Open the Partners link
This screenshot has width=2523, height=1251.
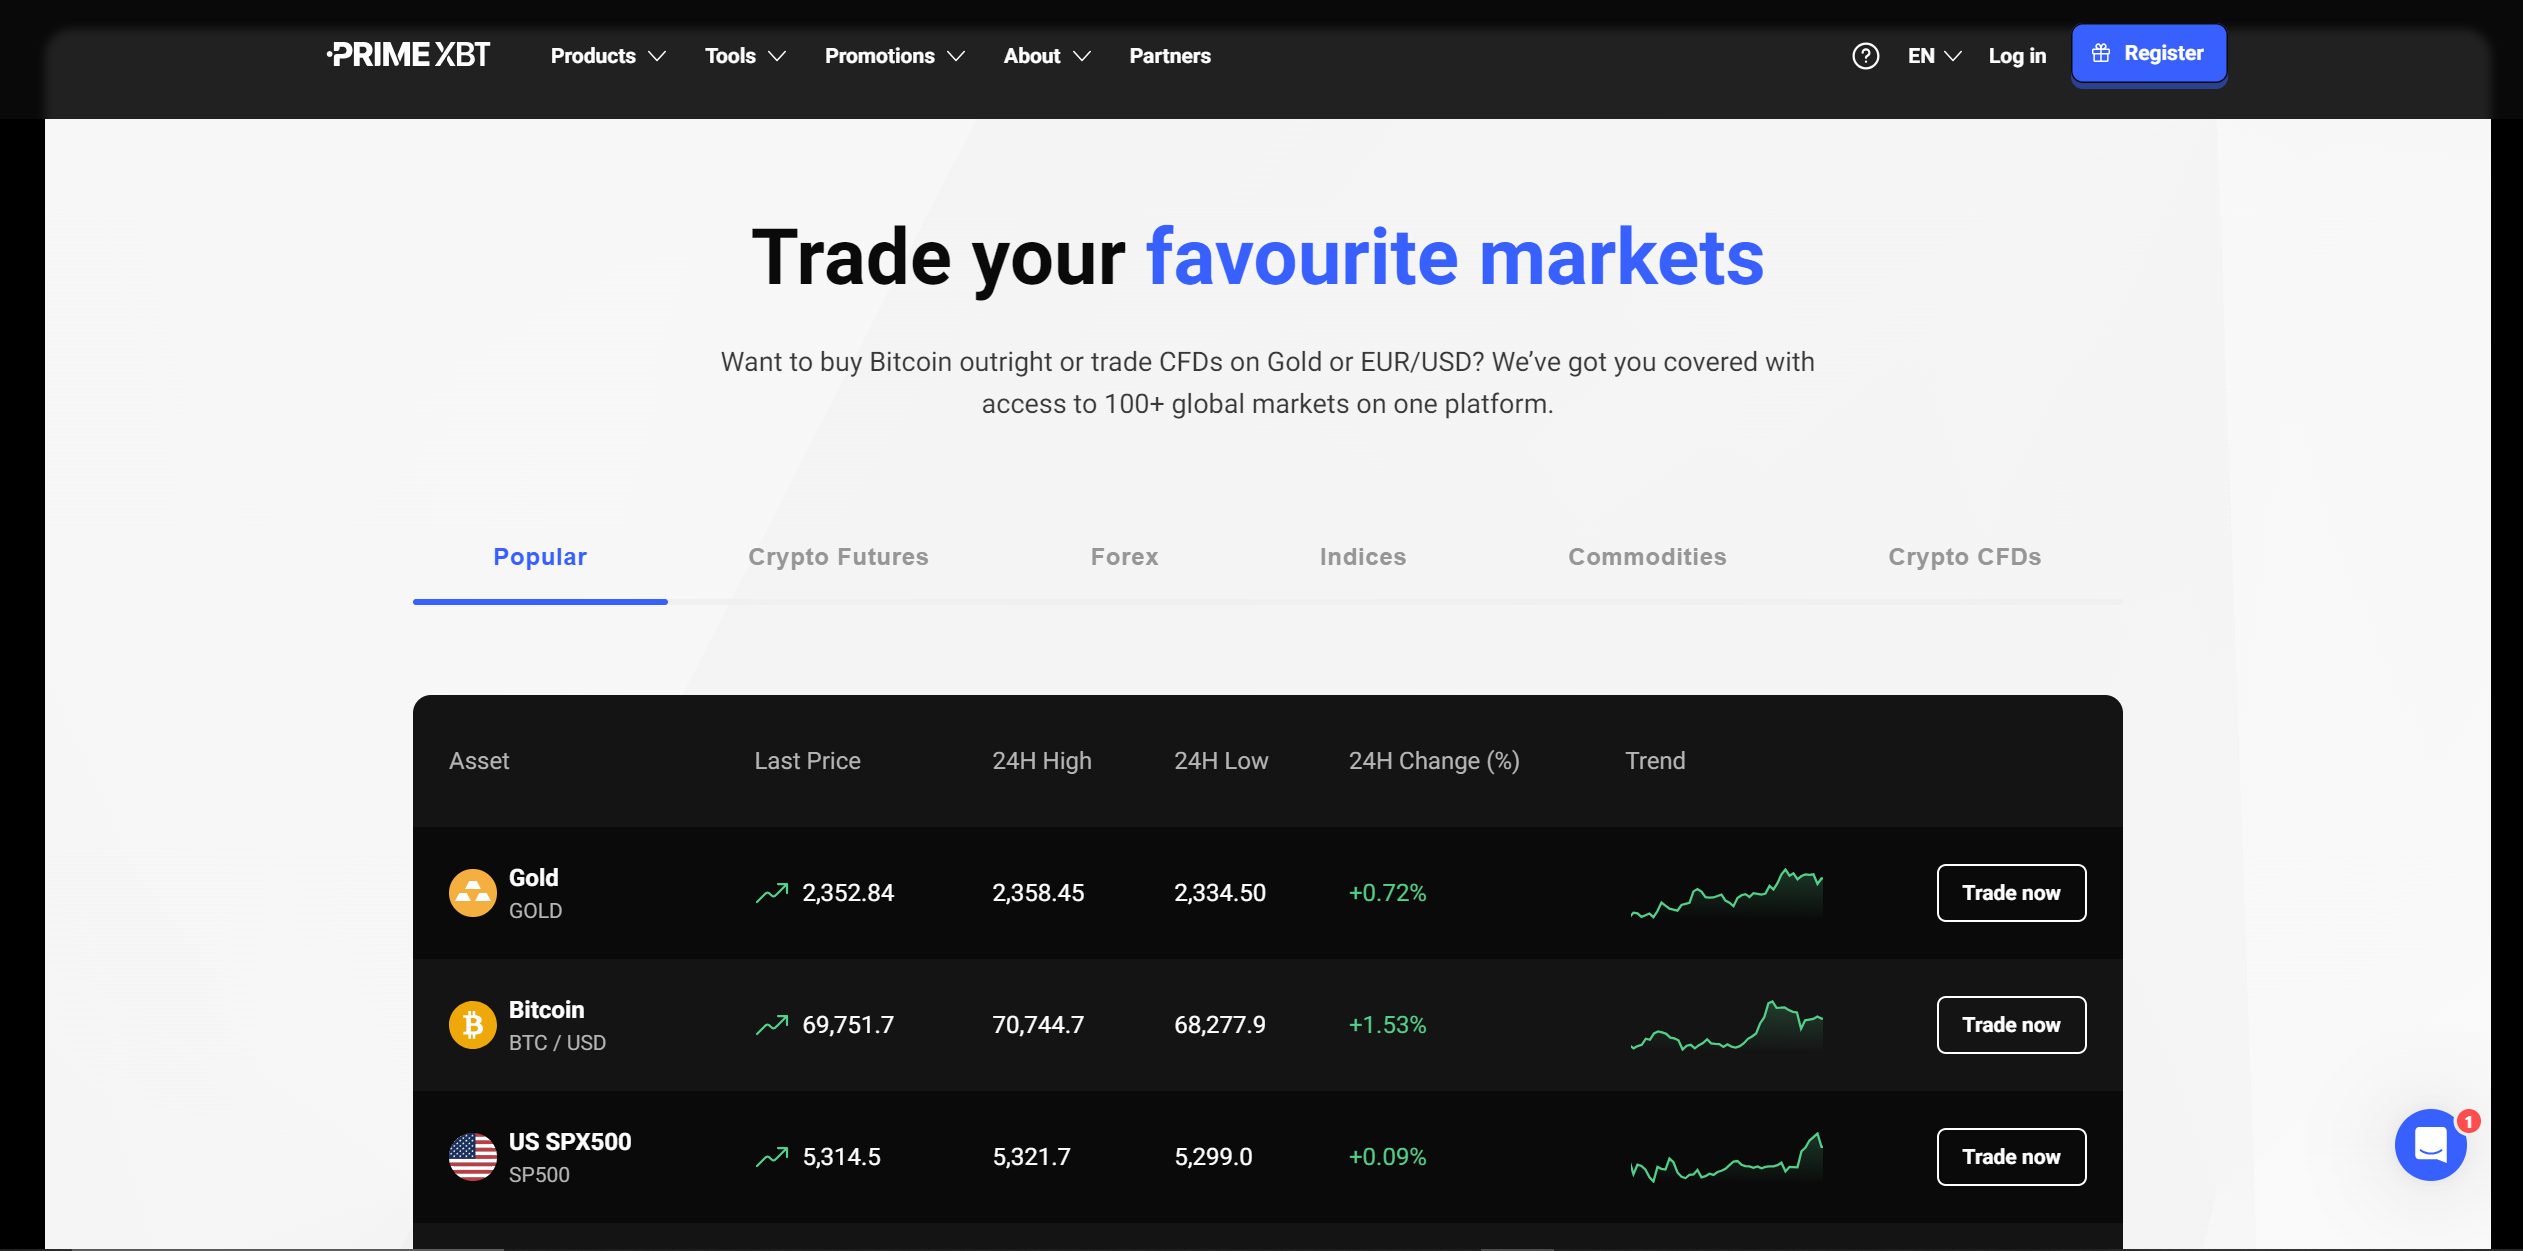click(1170, 56)
